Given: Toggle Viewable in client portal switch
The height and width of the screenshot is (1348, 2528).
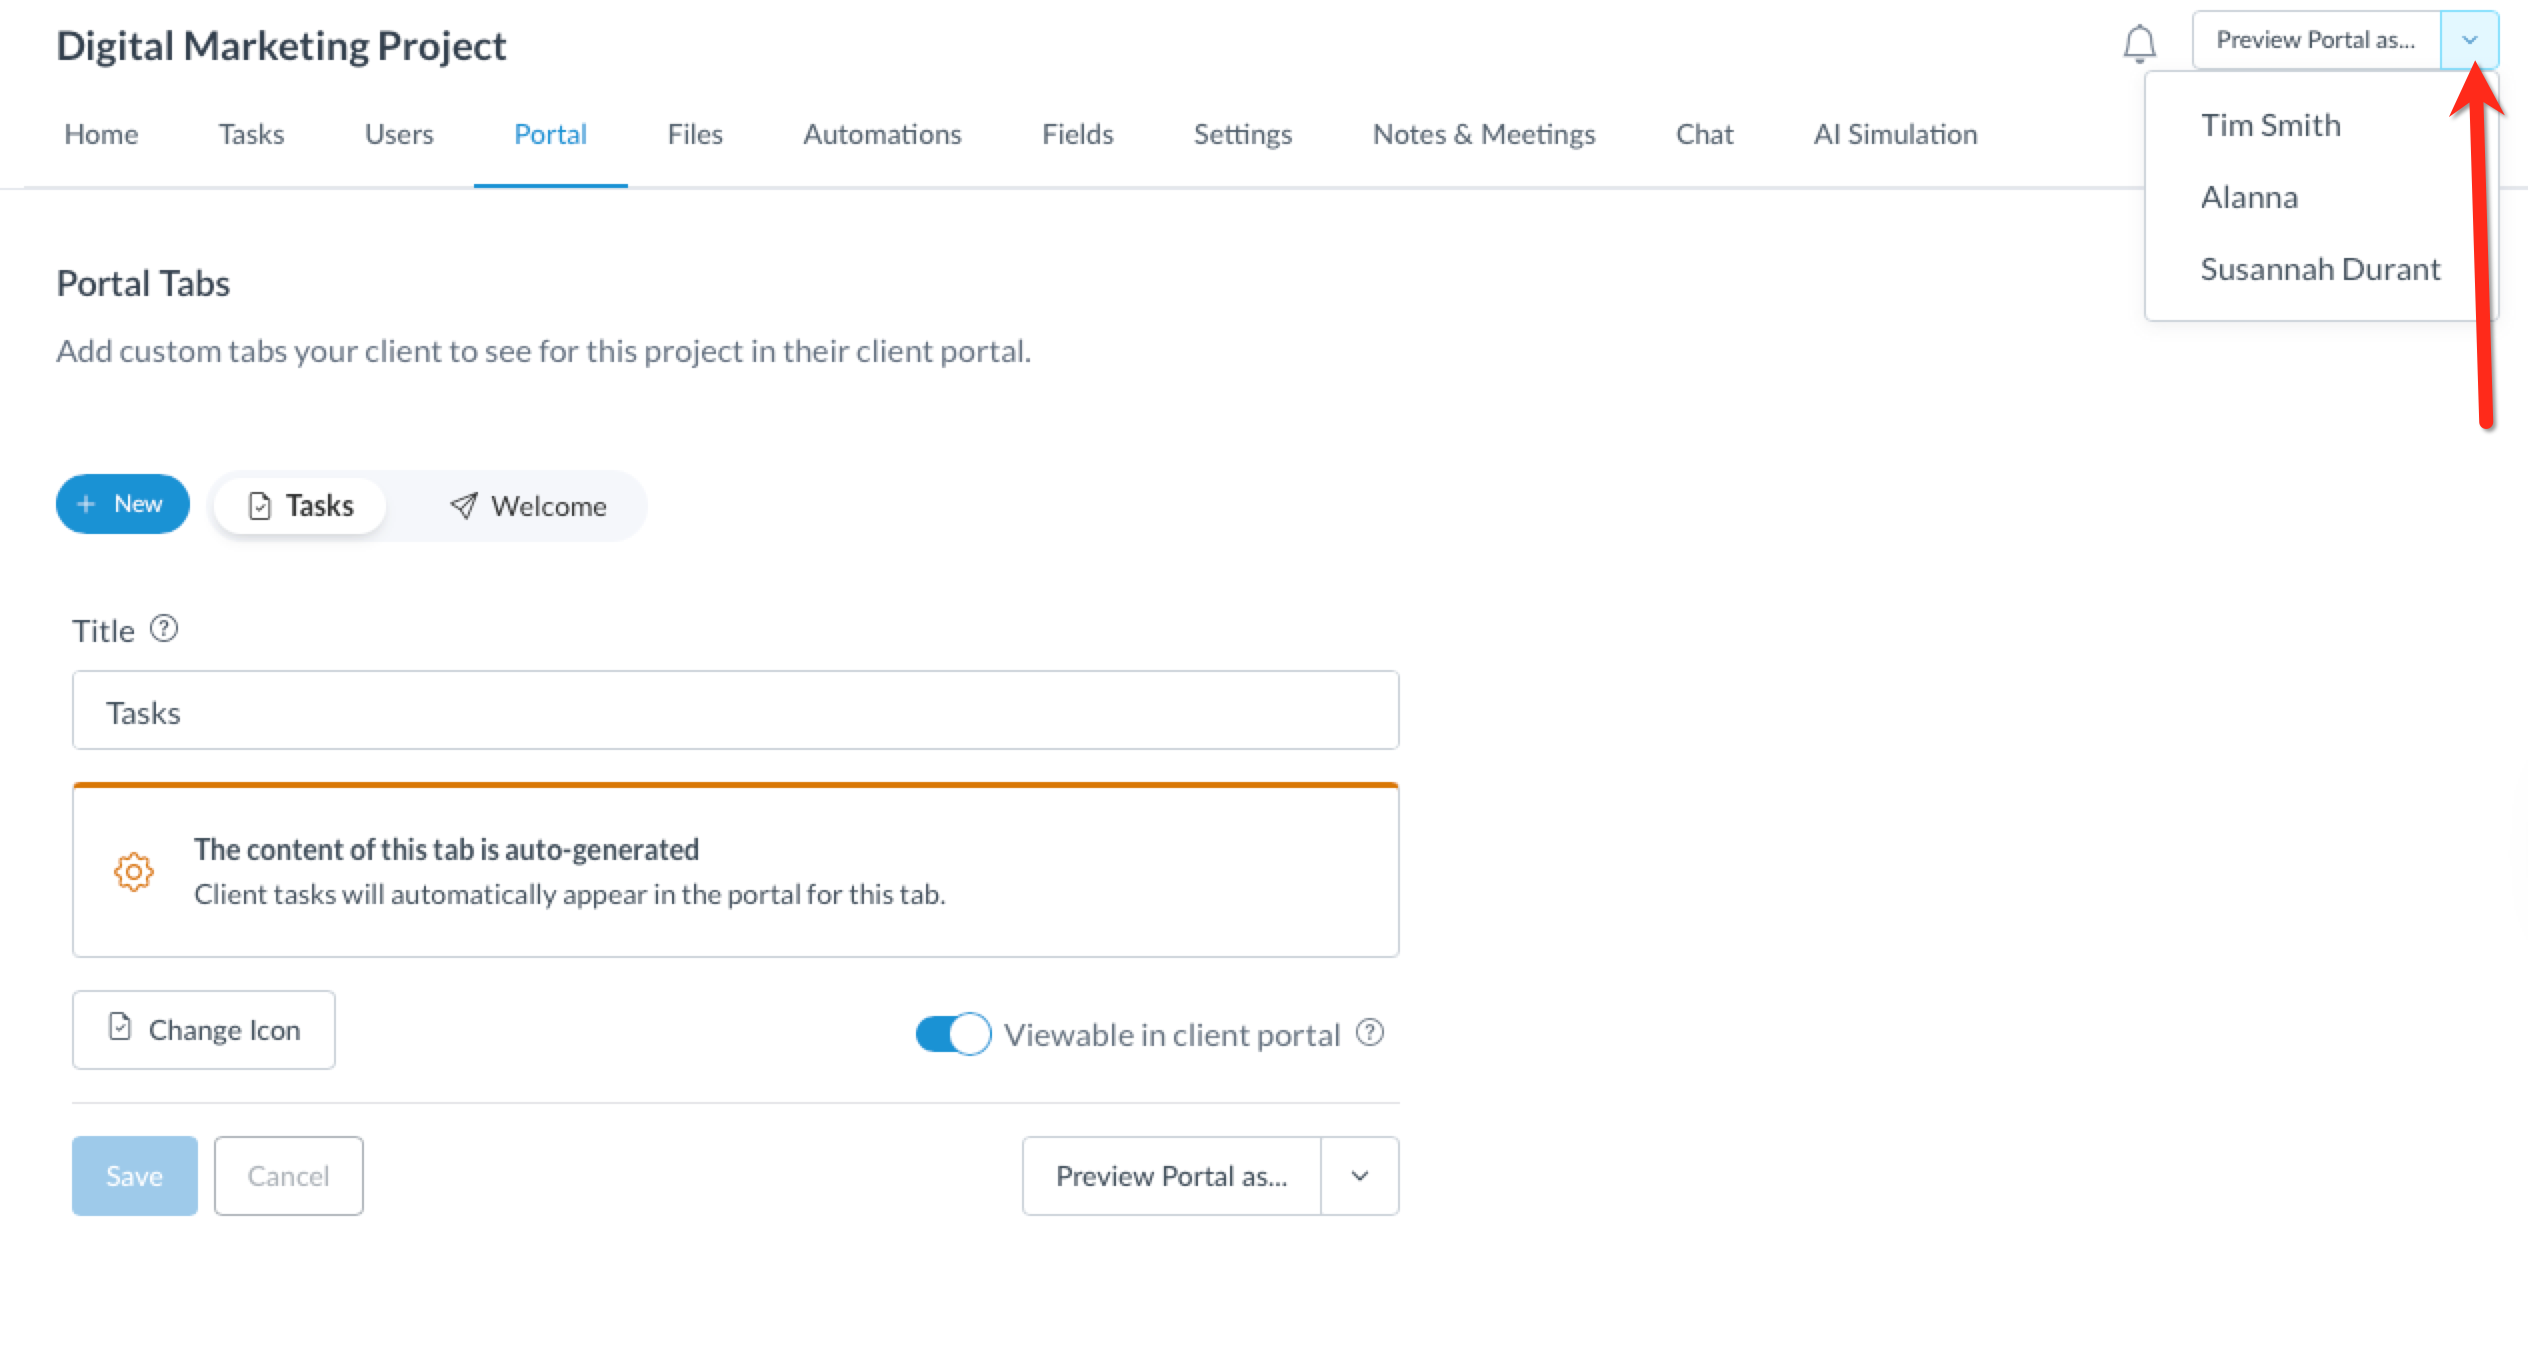Looking at the screenshot, I should pyautogui.click(x=952, y=1034).
